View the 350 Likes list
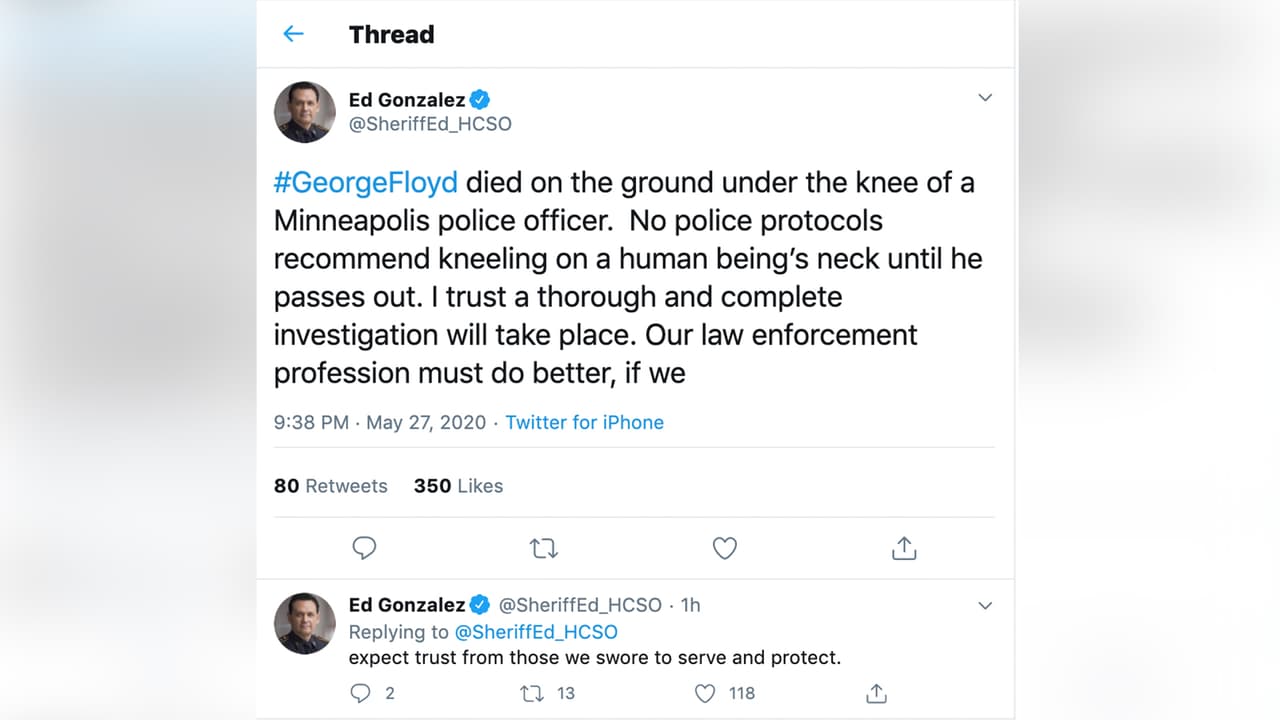1280x720 pixels. tap(458, 486)
